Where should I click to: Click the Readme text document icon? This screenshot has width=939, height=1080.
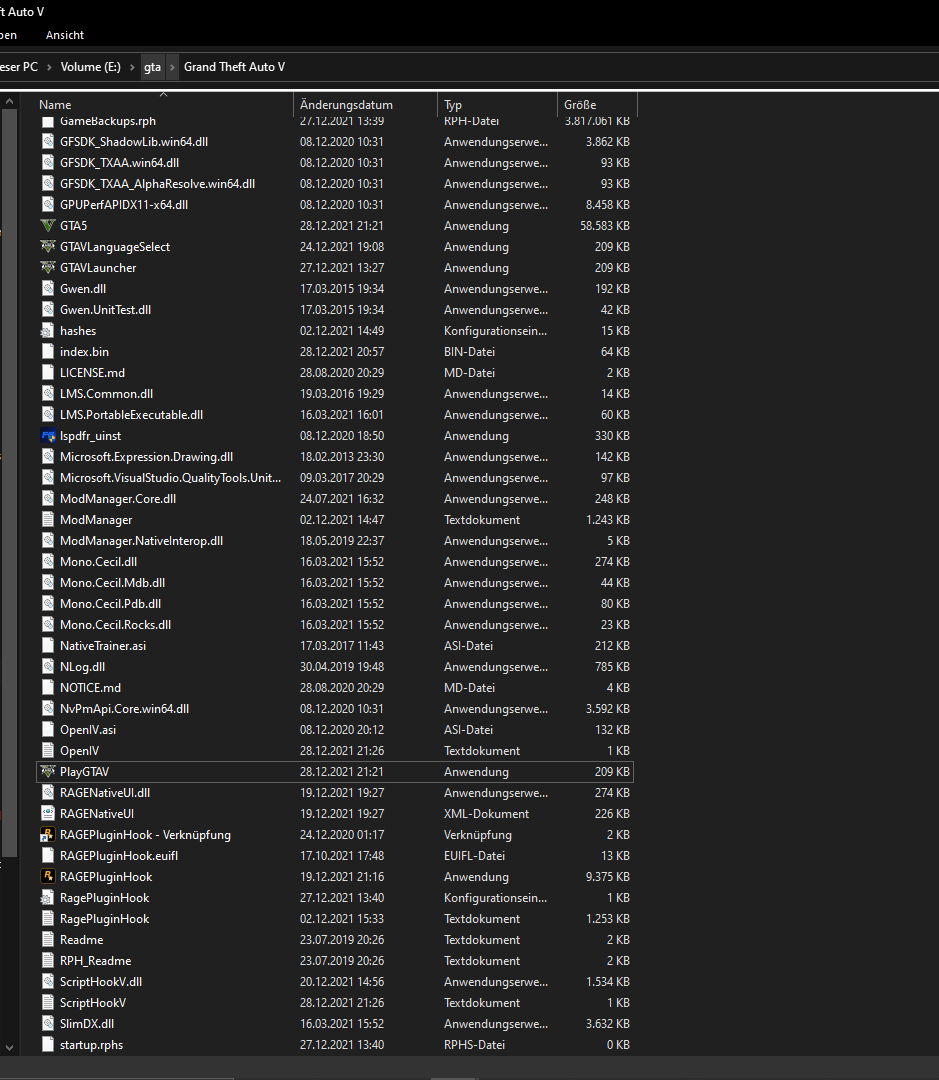(48, 939)
